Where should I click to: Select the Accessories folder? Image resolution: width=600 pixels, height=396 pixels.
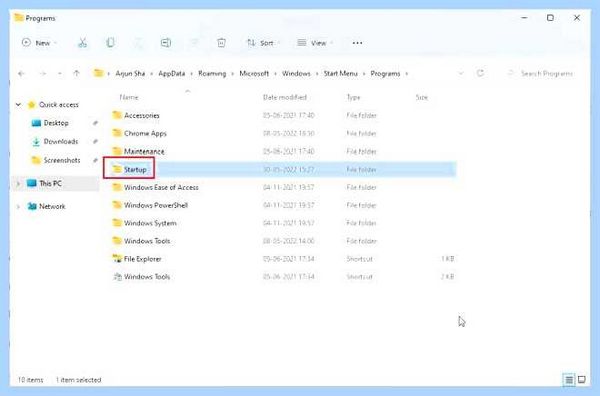(x=283, y=115)
